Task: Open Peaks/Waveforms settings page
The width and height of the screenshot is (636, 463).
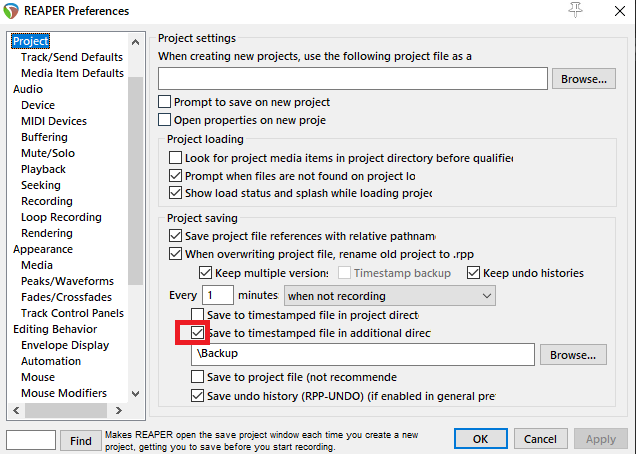Action: pyautogui.click(x=67, y=281)
